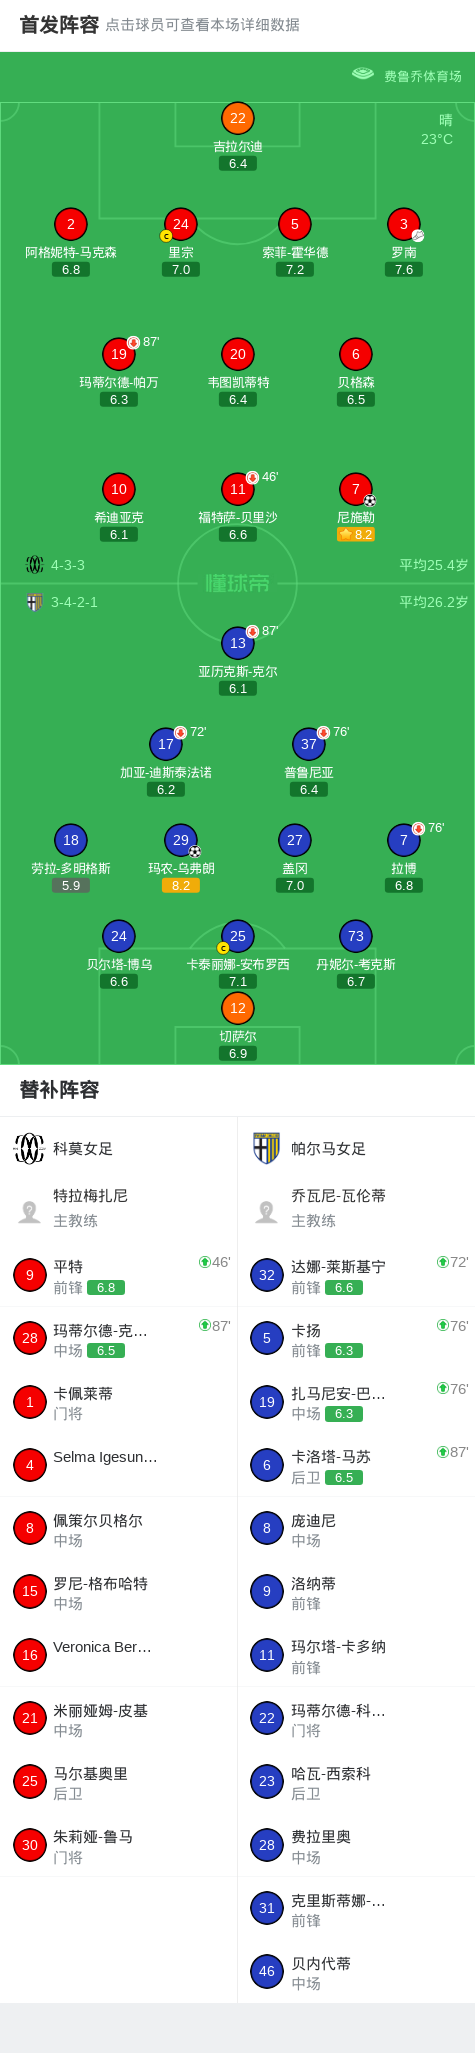475x2053 pixels.
Task: Tap goalkeeper number 22 jersey icon
Action: (238, 118)
